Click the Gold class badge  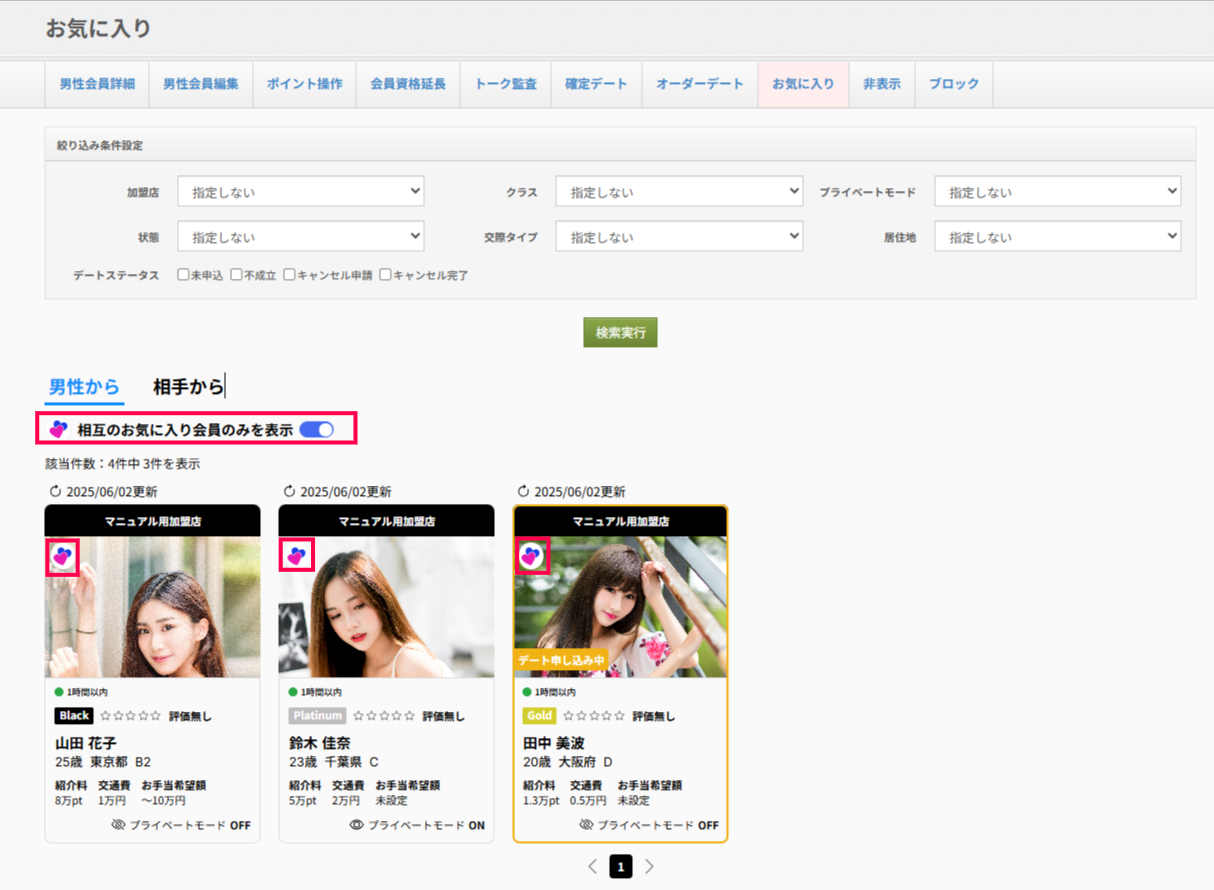tap(540, 716)
